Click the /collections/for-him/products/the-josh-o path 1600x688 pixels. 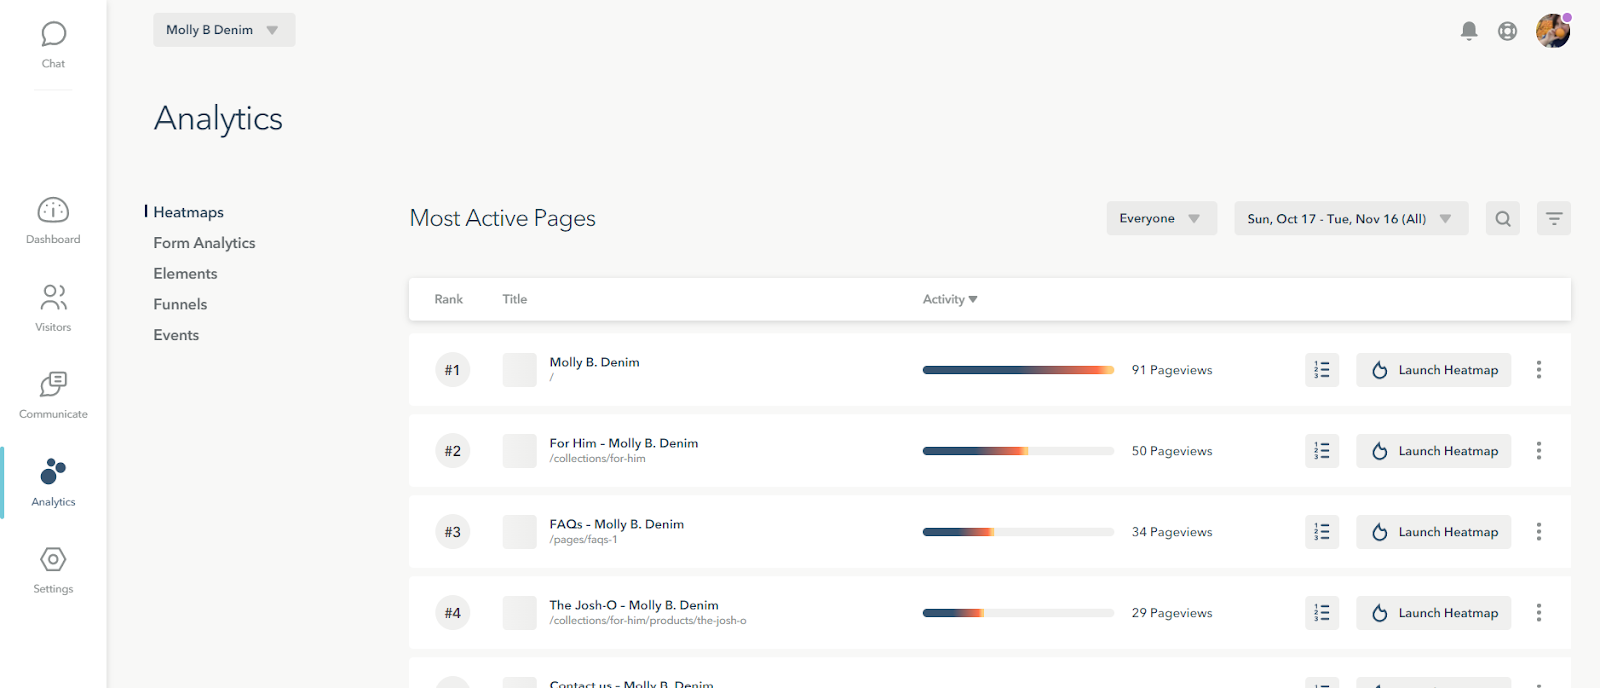(x=648, y=621)
